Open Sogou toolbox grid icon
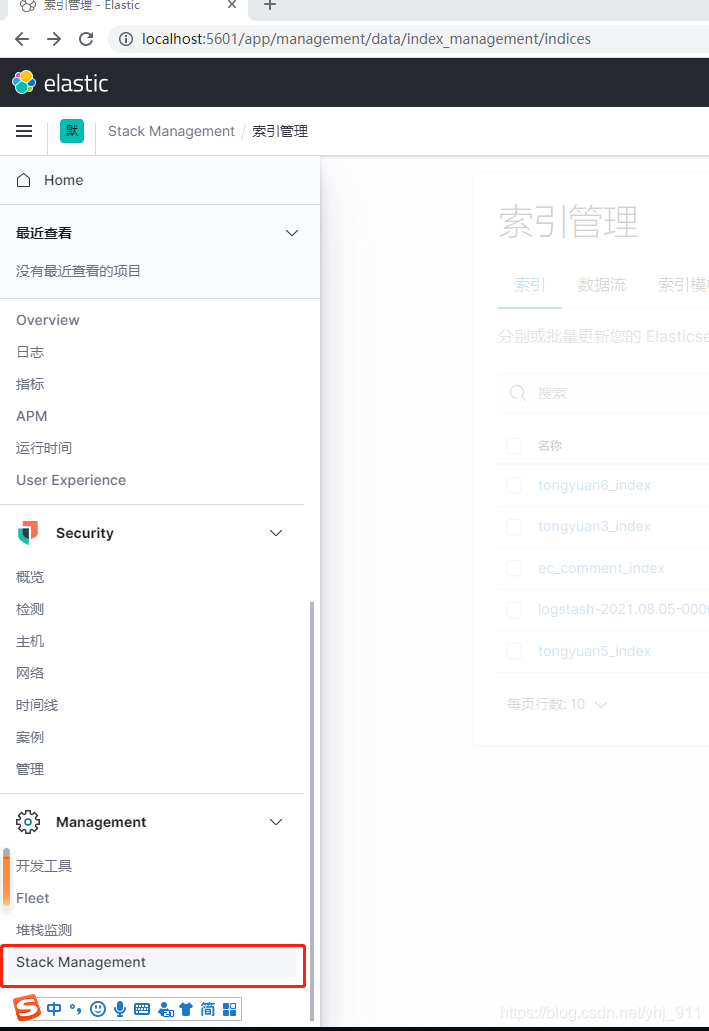The image size is (709, 1031). [x=230, y=1009]
